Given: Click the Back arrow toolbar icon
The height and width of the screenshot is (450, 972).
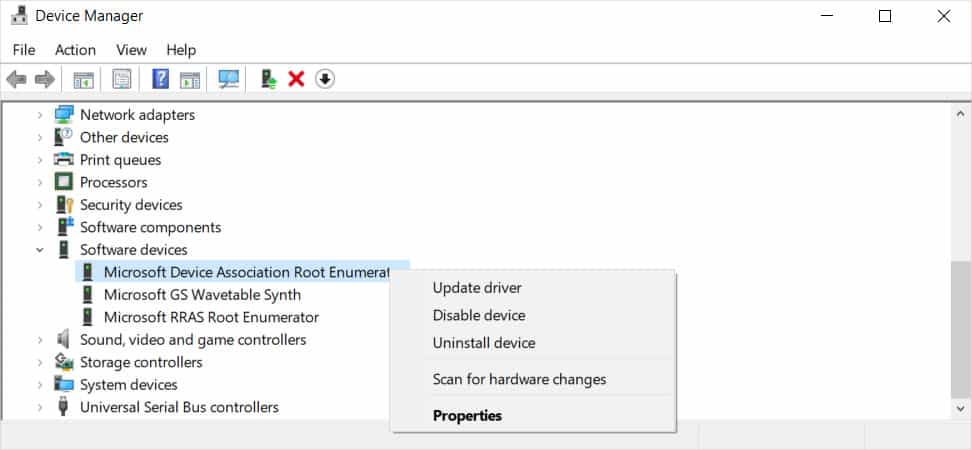Looking at the screenshot, I should [x=16, y=79].
